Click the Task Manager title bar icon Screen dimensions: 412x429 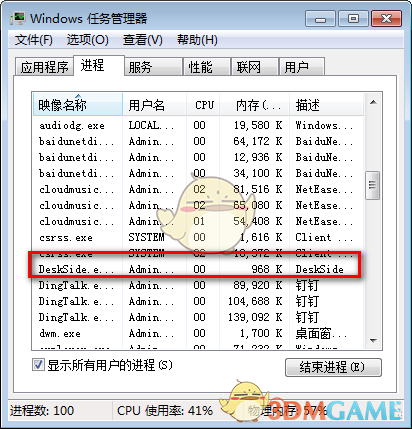[x=17, y=18]
